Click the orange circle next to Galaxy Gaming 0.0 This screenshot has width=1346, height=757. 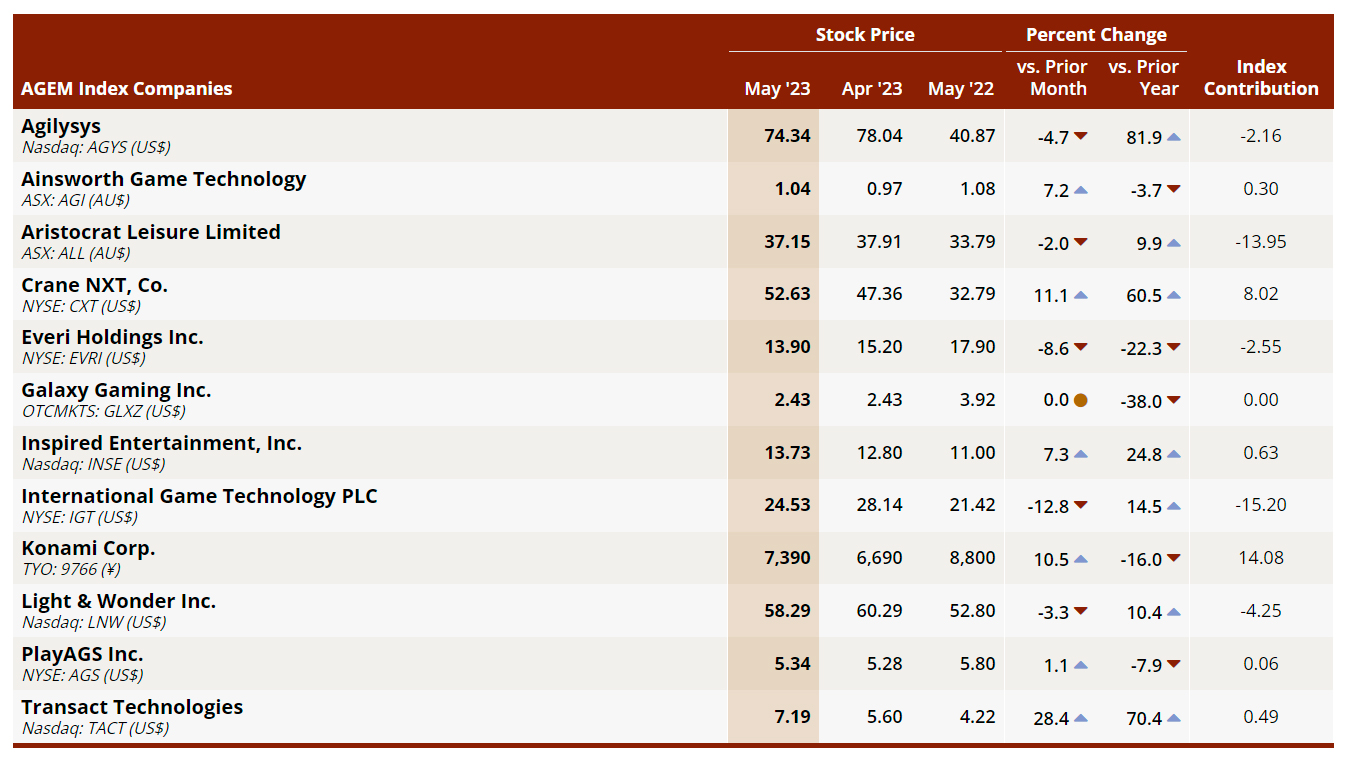(1080, 401)
